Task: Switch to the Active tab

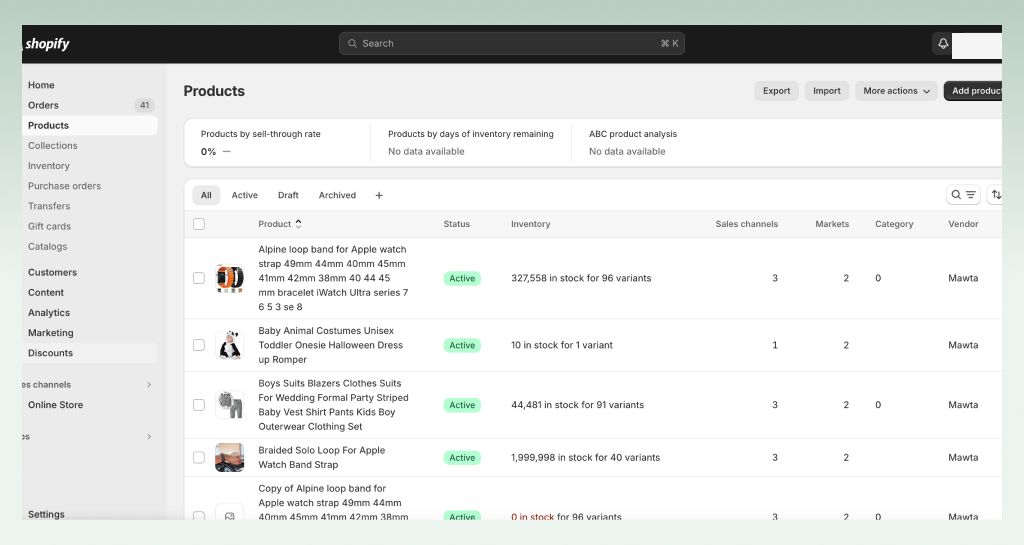Action: point(245,195)
